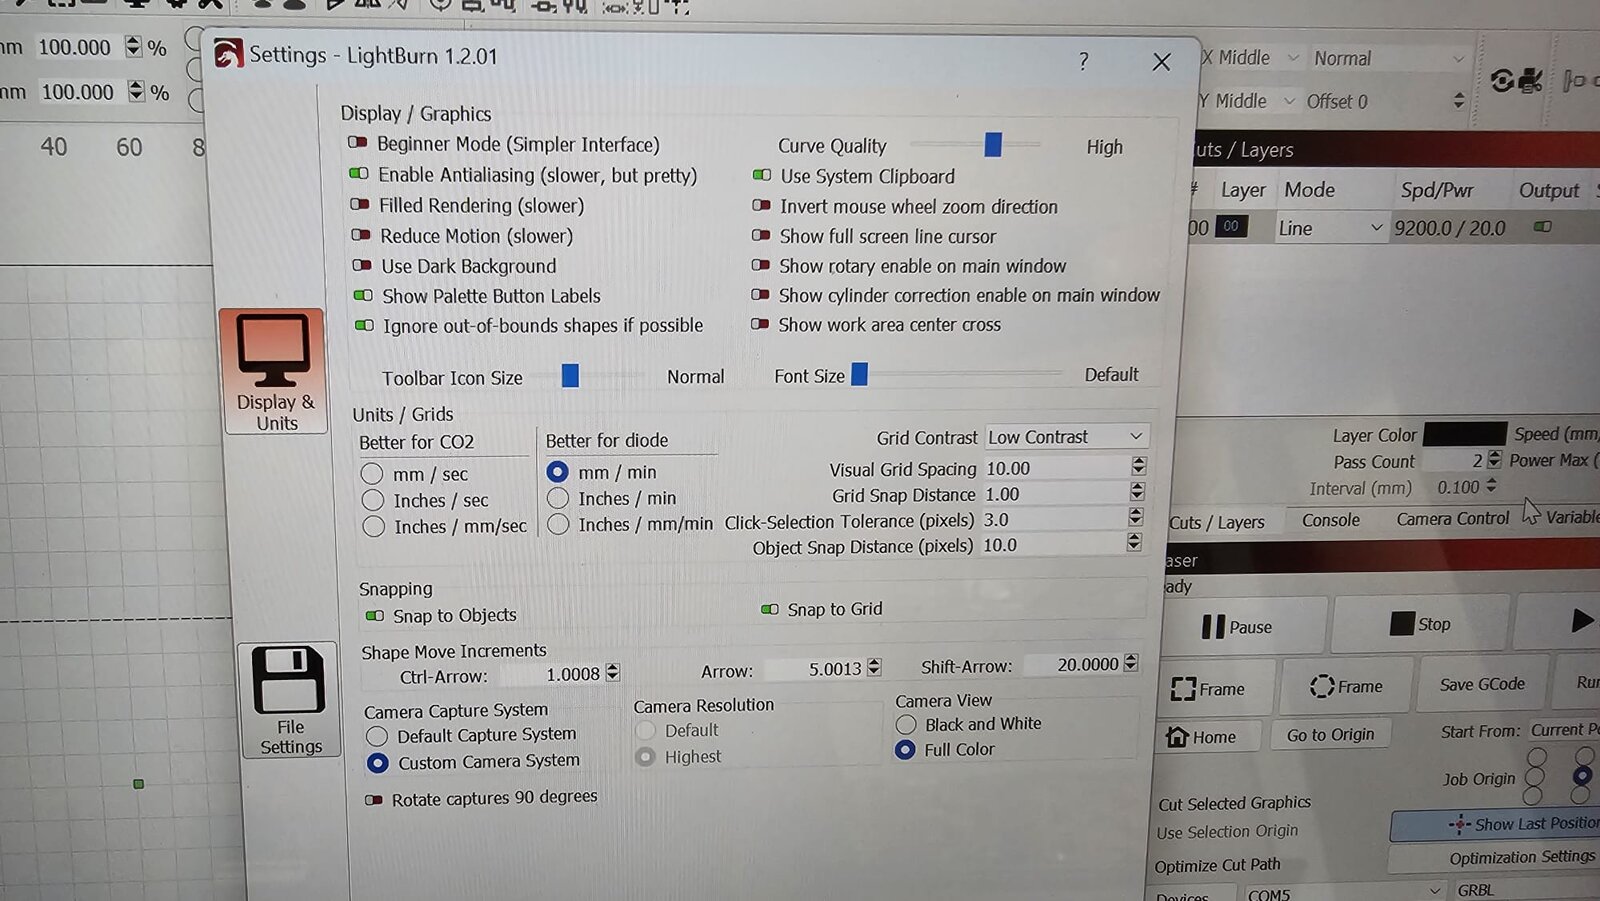This screenshot has height=901, width=1600.
Task: Toggle Ignore out-of-bounds shapes if possible
Action: click(x=364, y=325)
